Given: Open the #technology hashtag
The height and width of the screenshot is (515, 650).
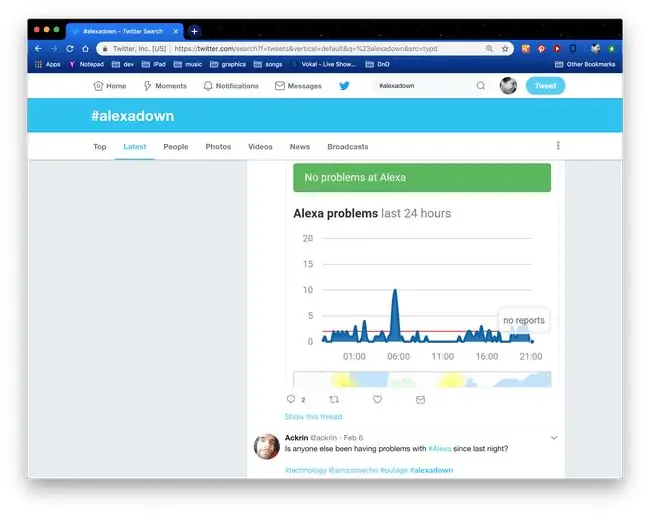Looking at the screenshot, I should [306, 470].
